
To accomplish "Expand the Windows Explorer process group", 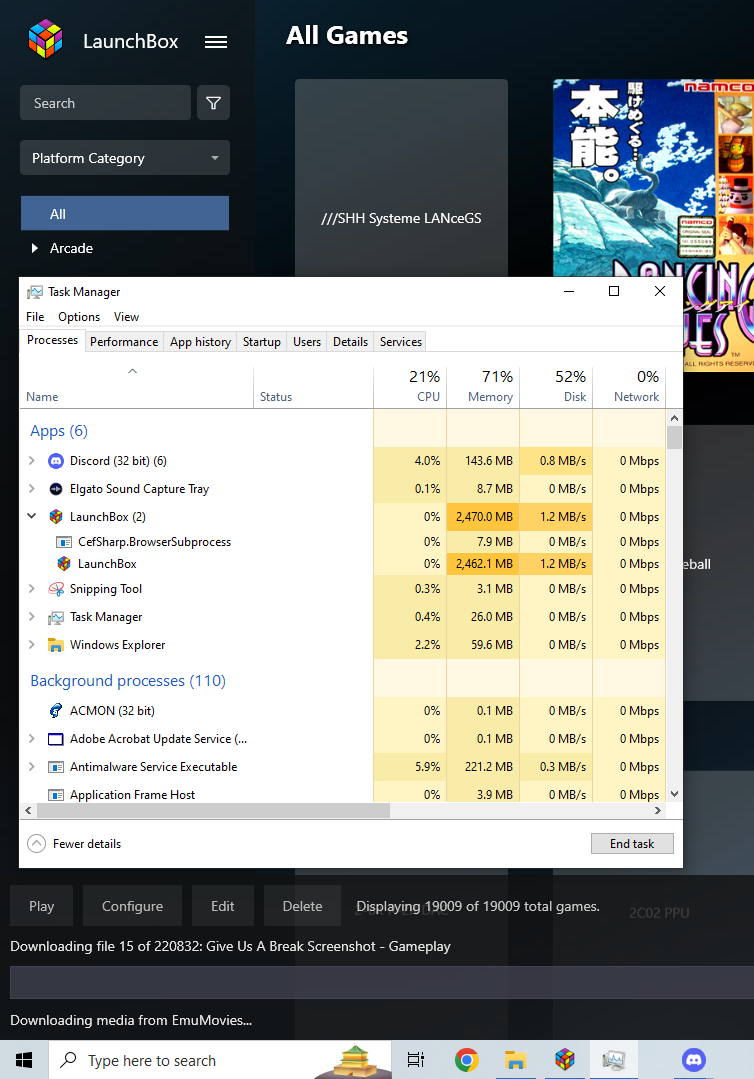I will tap(32, 644).
